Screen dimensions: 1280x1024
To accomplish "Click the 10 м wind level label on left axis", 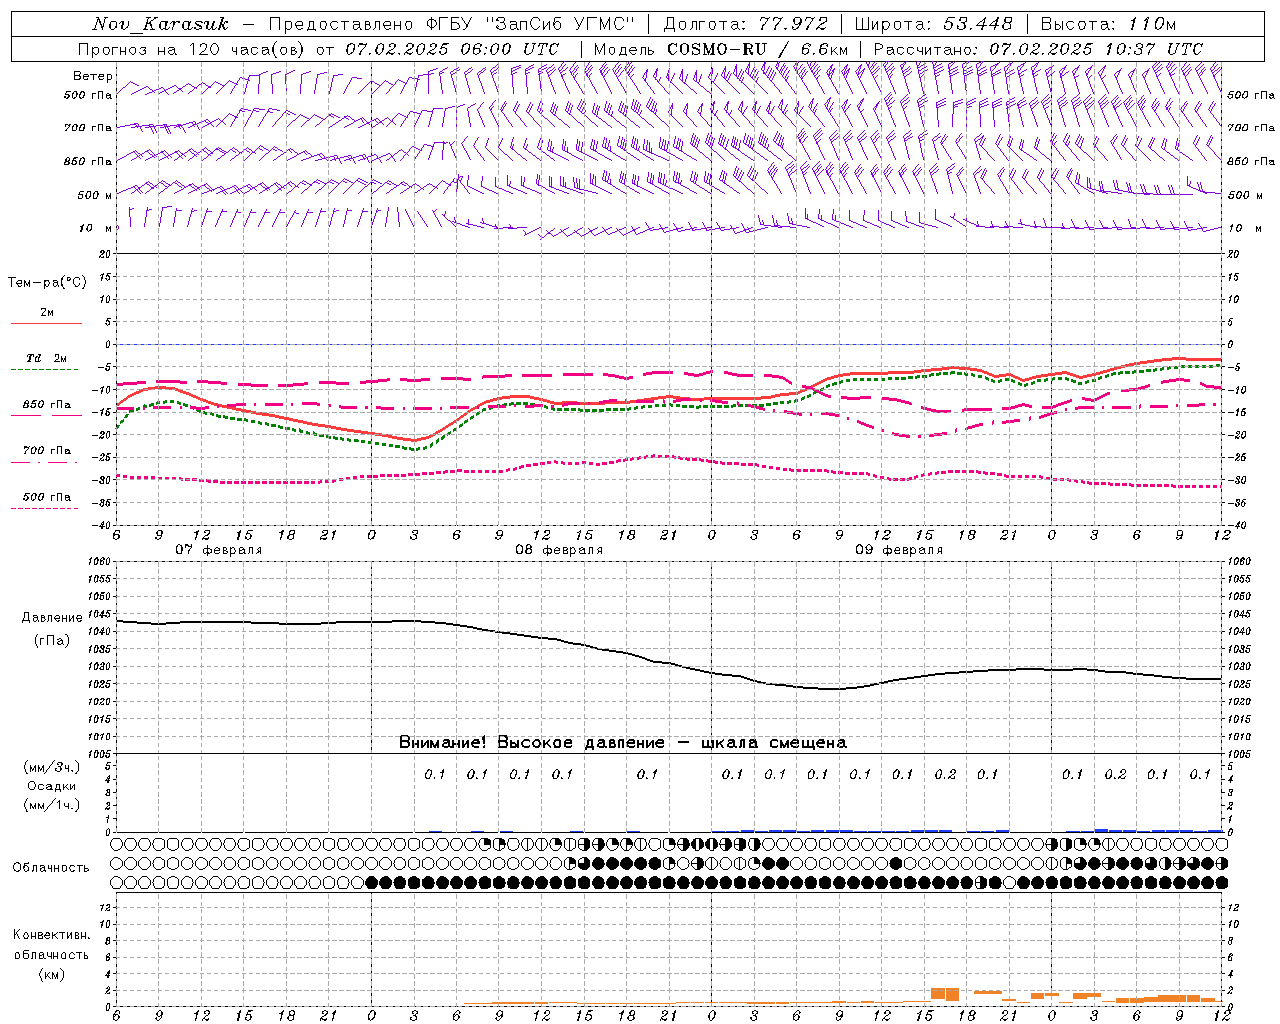I will 95,228.
